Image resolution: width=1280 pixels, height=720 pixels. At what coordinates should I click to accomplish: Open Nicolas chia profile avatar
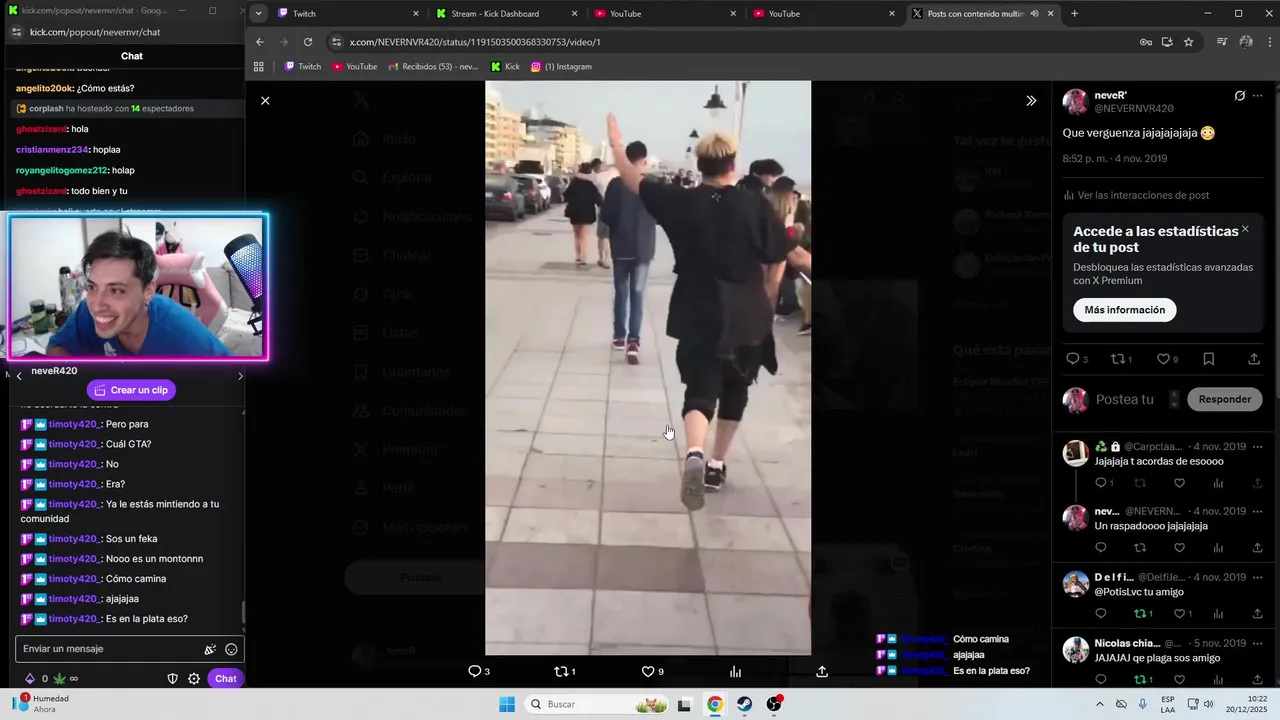point(1076,650)
